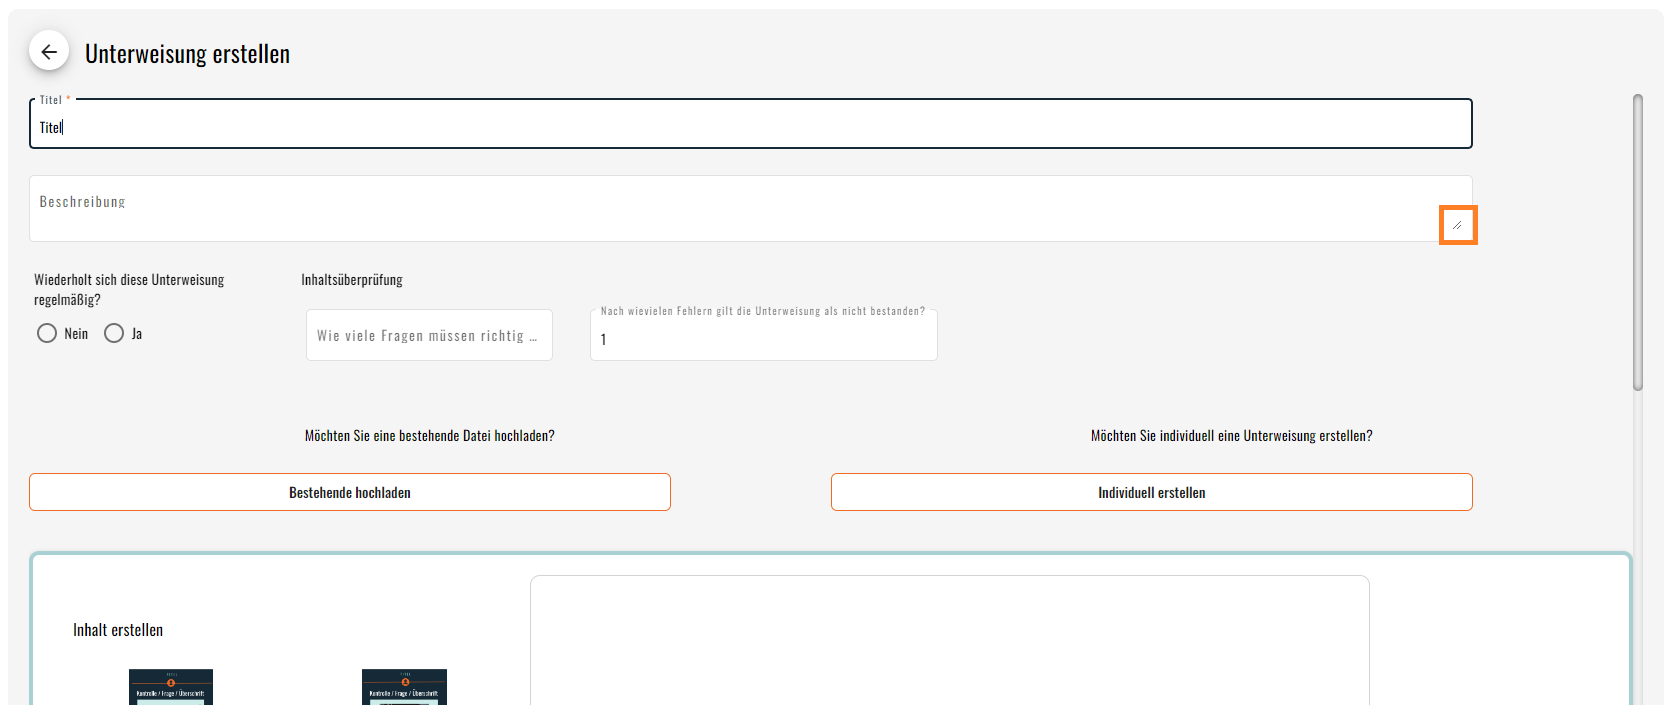Select the second content template thumbnail

(x=404, y=687)
